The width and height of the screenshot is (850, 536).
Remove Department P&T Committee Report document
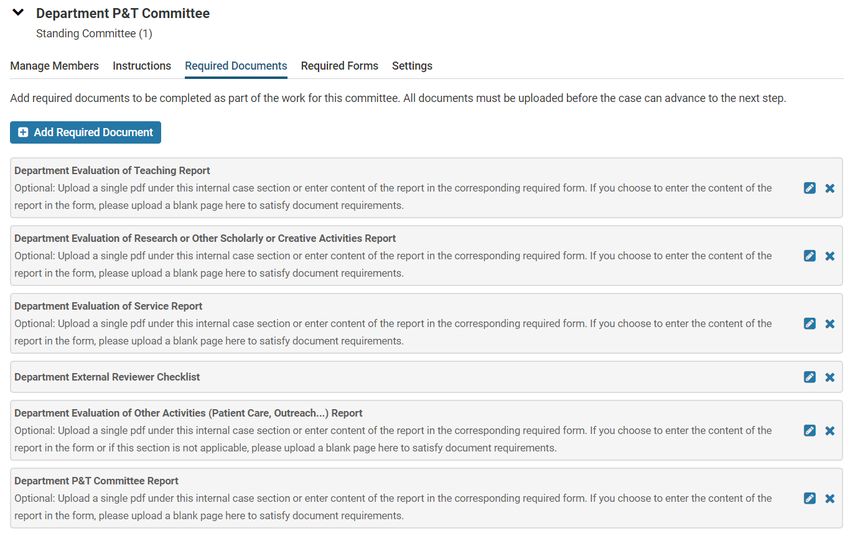point(829,498)
